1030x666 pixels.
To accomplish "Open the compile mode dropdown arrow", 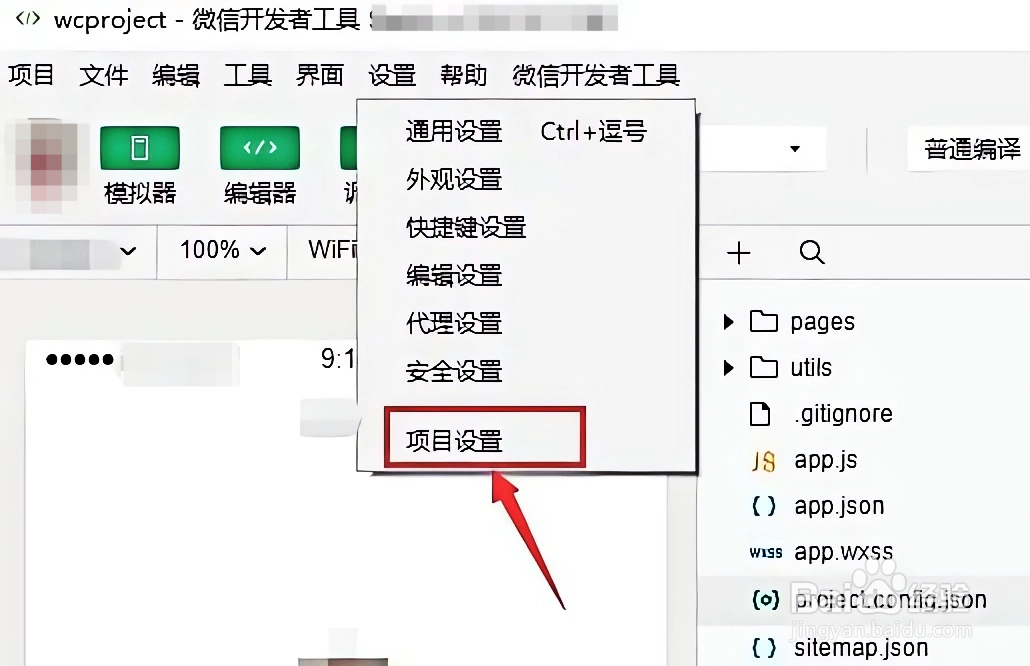I will (x=795, y=148).
